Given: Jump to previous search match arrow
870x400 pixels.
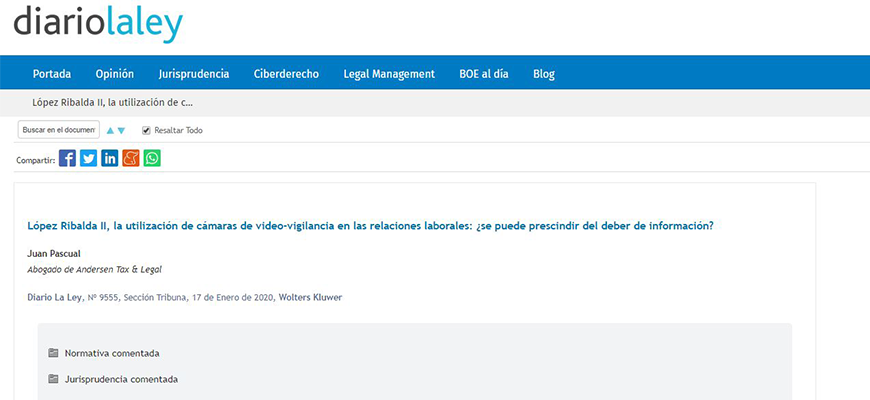Looking at the screenshot, I should click(x=110, y=130).
